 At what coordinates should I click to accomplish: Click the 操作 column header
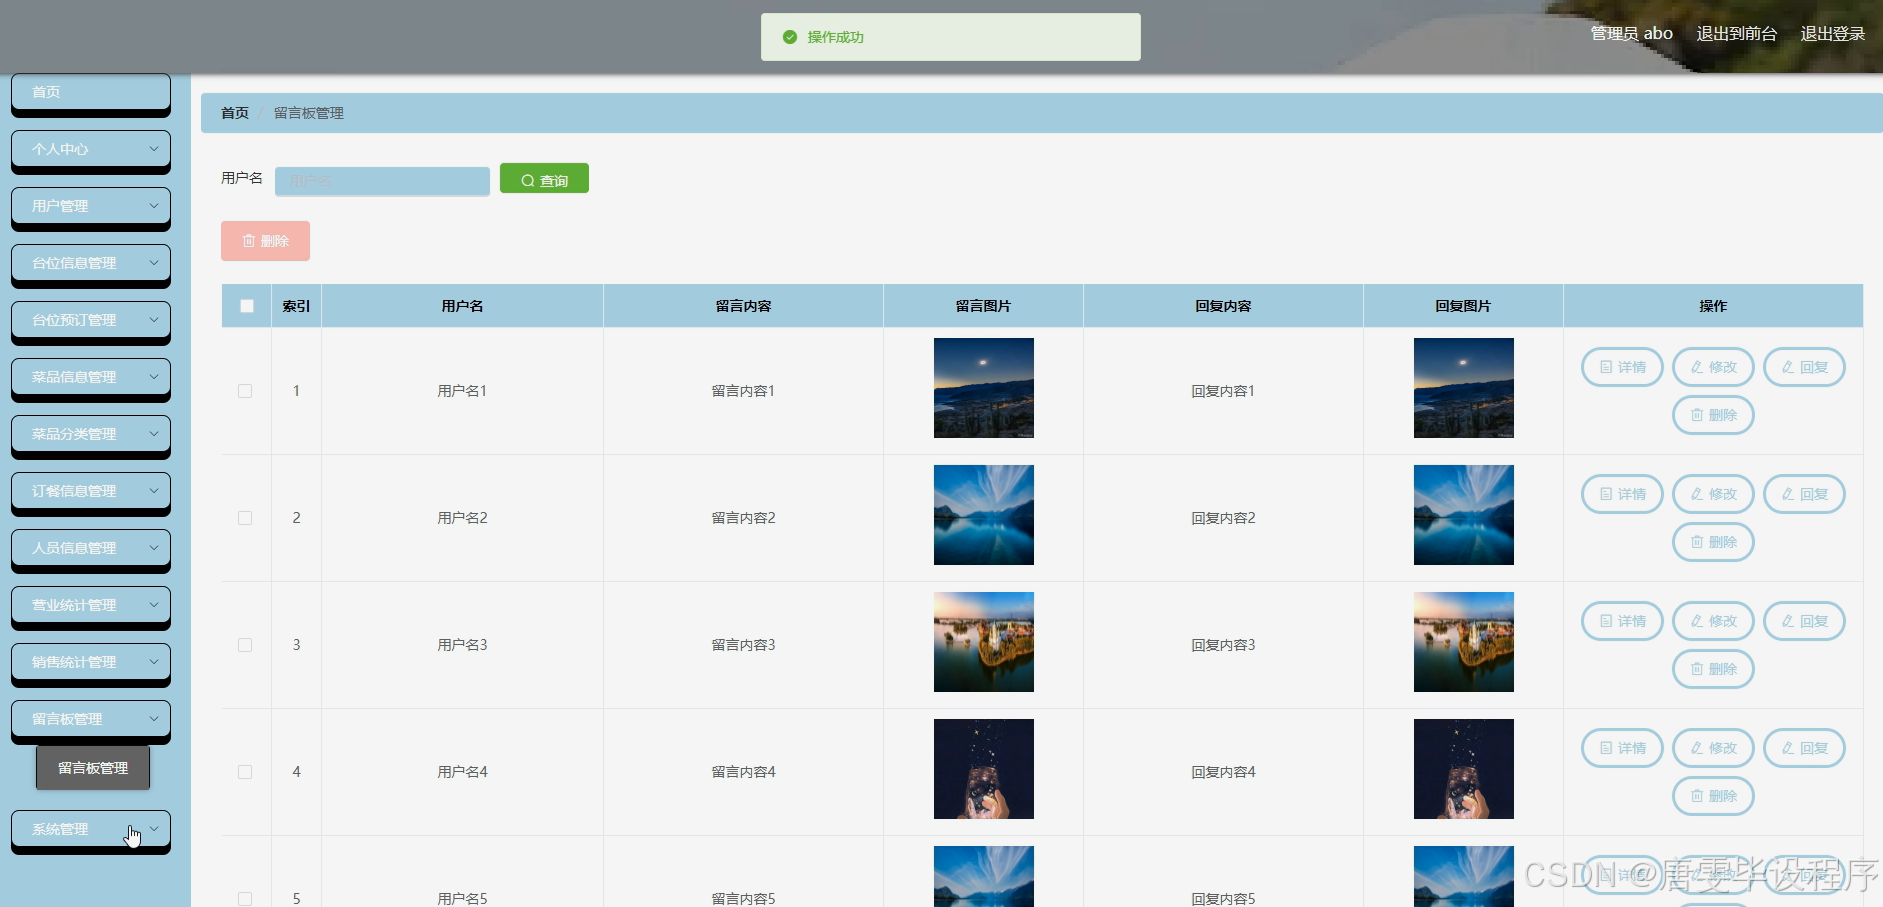click(x=1713, y=306)
